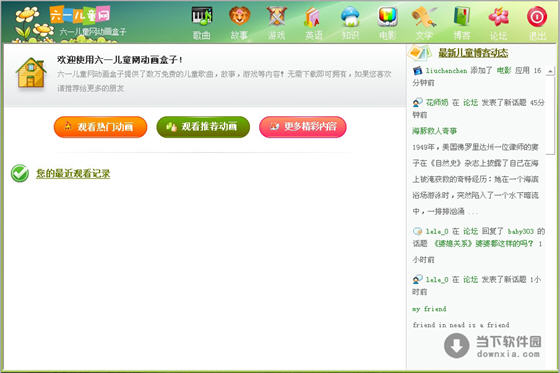Click the yellow house welcome icon
Image resolution: width=560 pixels, height=373 pixels.
point(31,73)
